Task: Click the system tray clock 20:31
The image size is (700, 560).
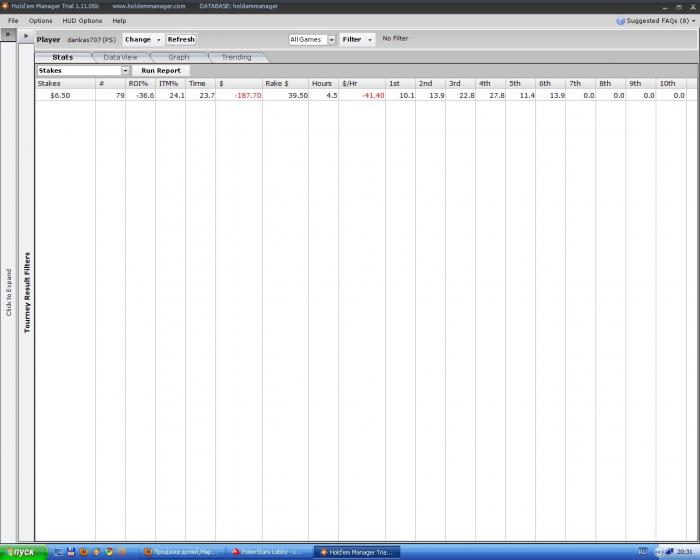Action: (685, 552)
